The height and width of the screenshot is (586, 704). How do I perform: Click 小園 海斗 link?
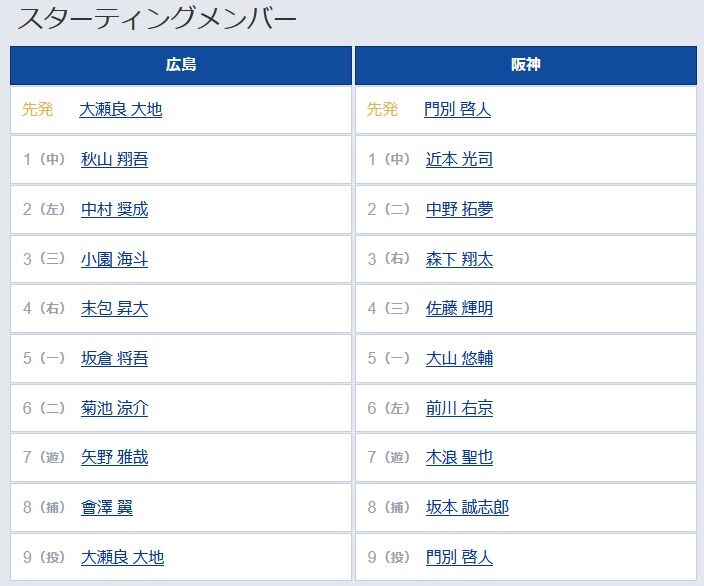pos(114,259)
